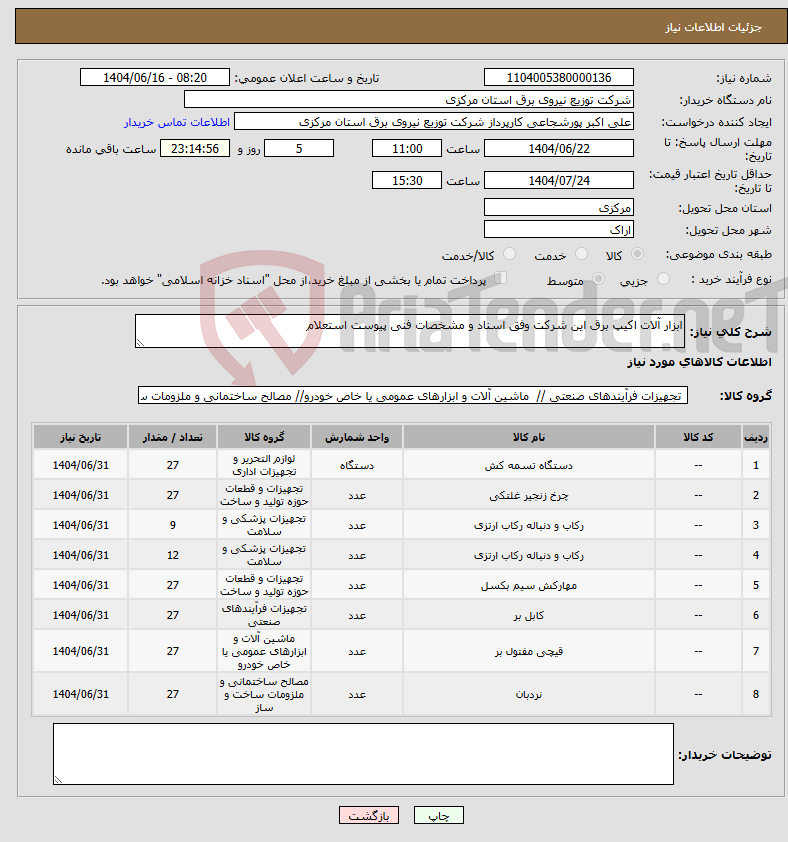Click the item name کابل بر
This screenshot has height=842, width=788.
point(529,616)
